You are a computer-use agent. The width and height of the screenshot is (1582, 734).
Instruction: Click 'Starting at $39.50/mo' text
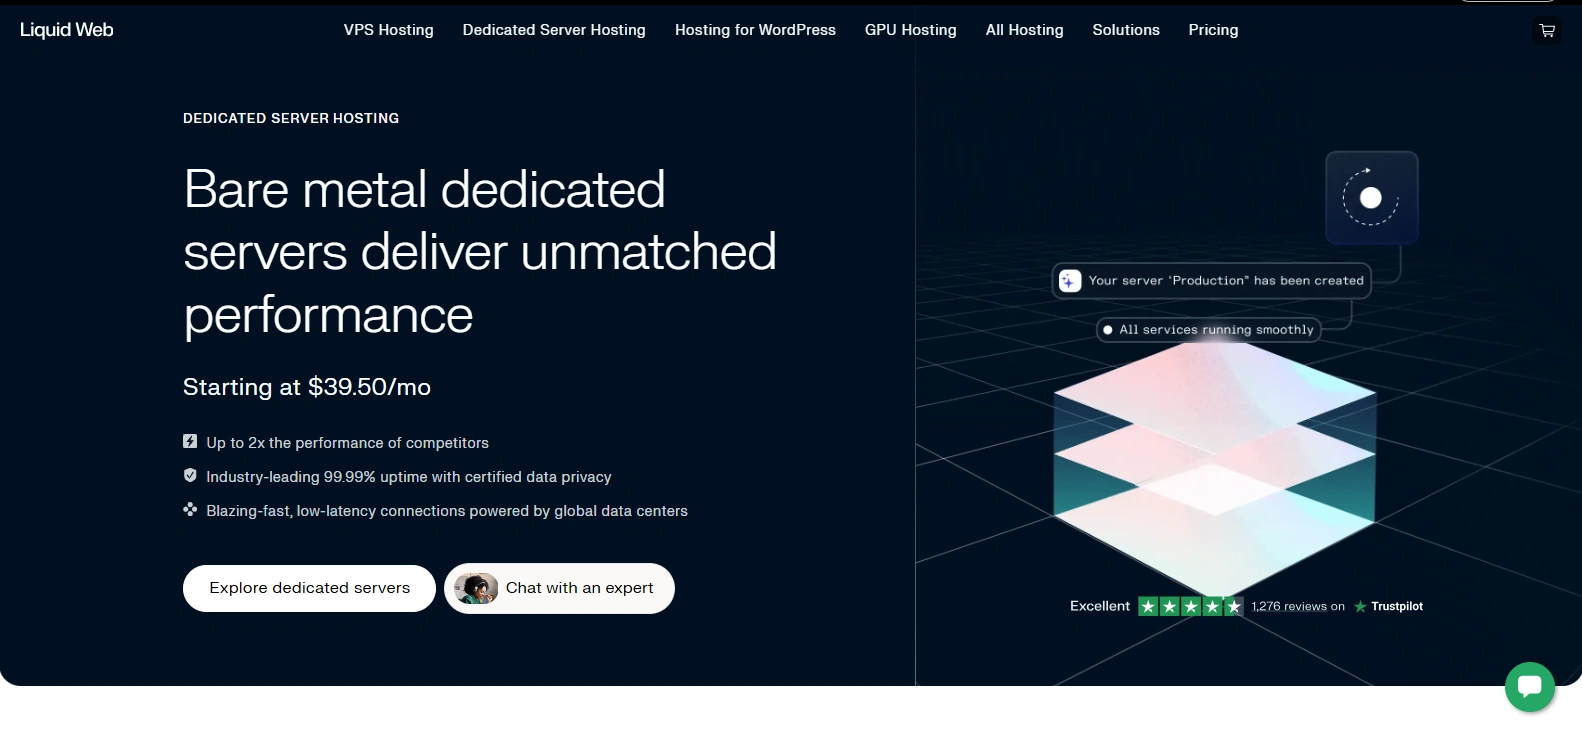307,387
